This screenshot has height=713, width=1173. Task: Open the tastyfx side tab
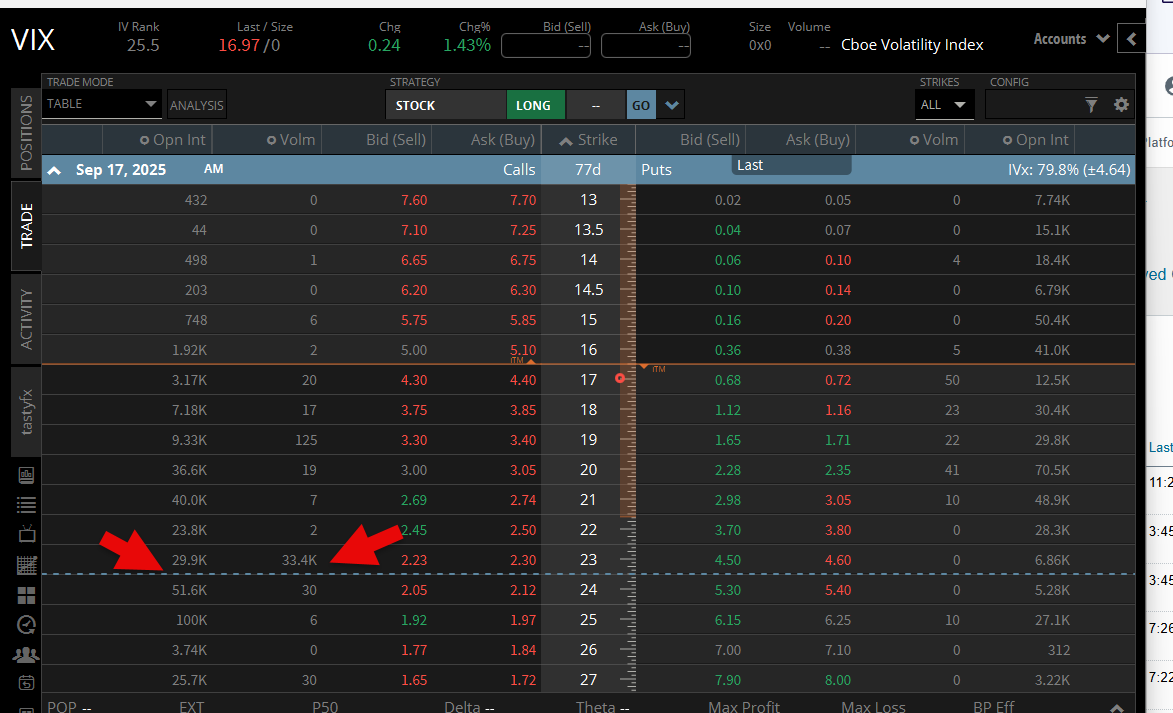[x=26, y=411]
